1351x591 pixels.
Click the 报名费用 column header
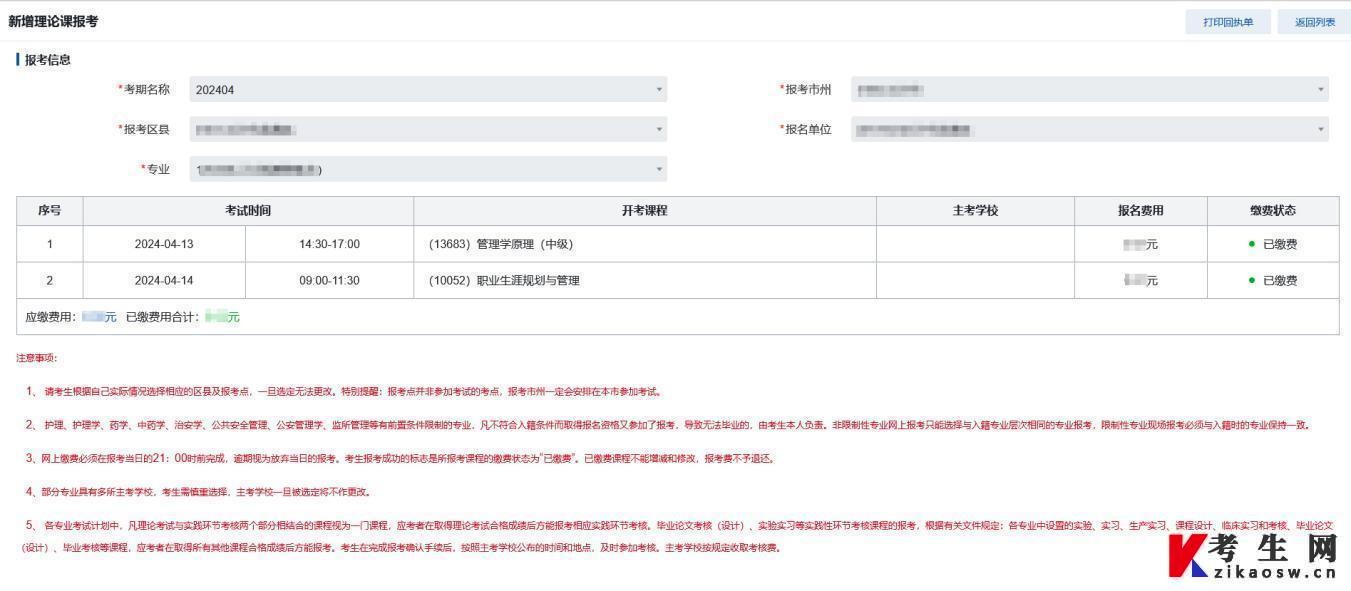click(1141, 210)
